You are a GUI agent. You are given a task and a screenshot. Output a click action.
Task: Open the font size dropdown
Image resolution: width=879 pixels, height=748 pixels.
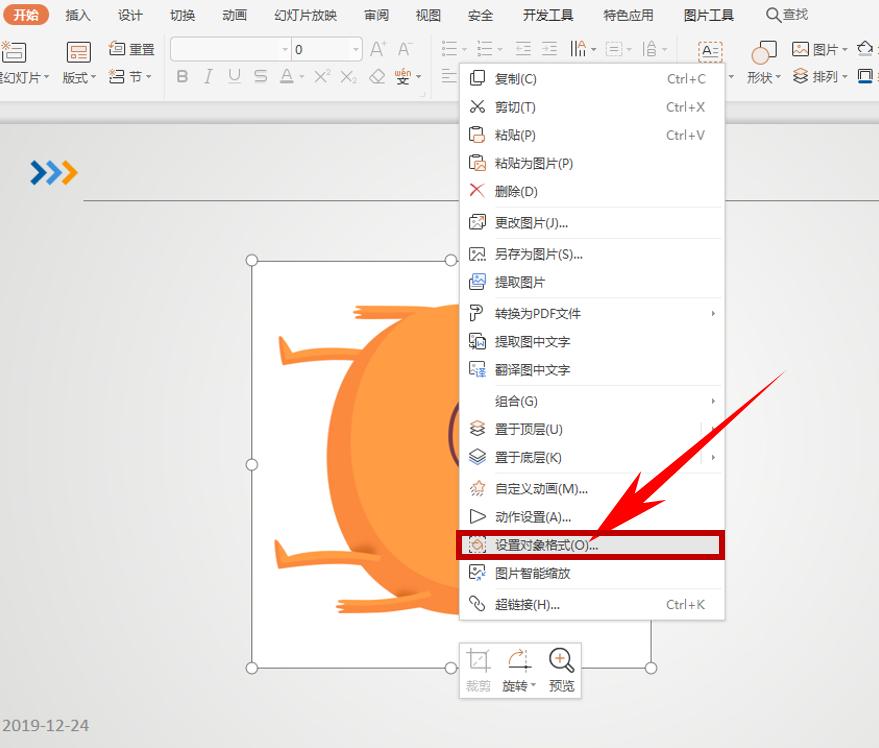356,47
